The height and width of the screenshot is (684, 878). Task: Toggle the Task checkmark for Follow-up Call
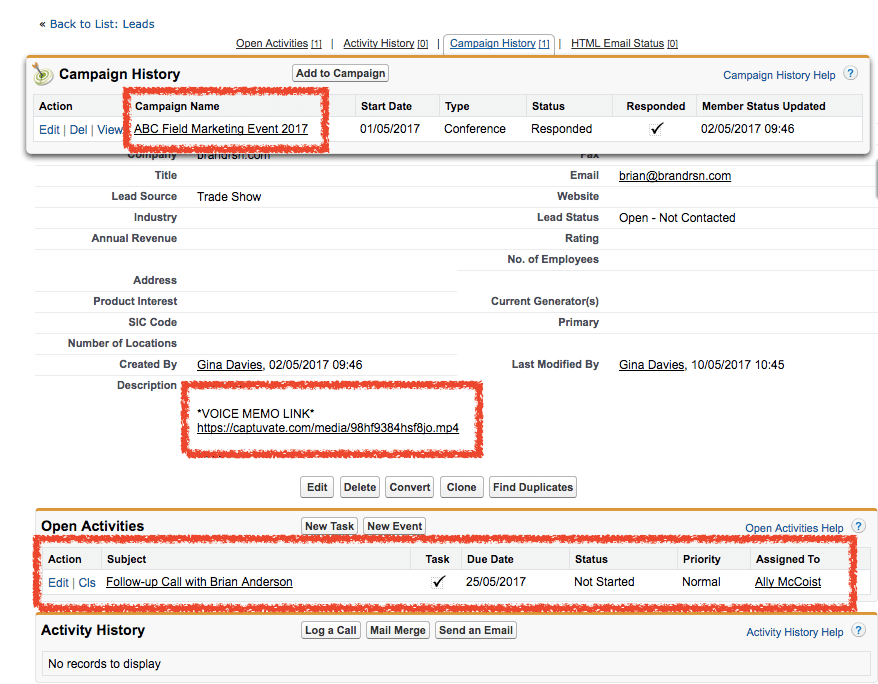point(438,582)
